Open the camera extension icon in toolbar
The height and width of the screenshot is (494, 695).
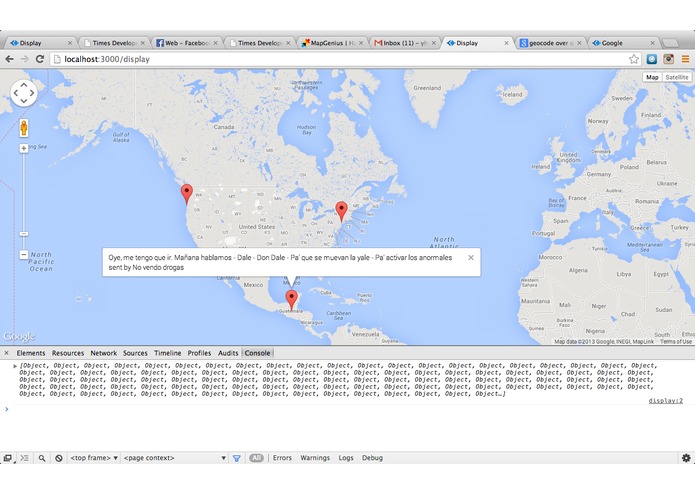click(x=668, y=59)
